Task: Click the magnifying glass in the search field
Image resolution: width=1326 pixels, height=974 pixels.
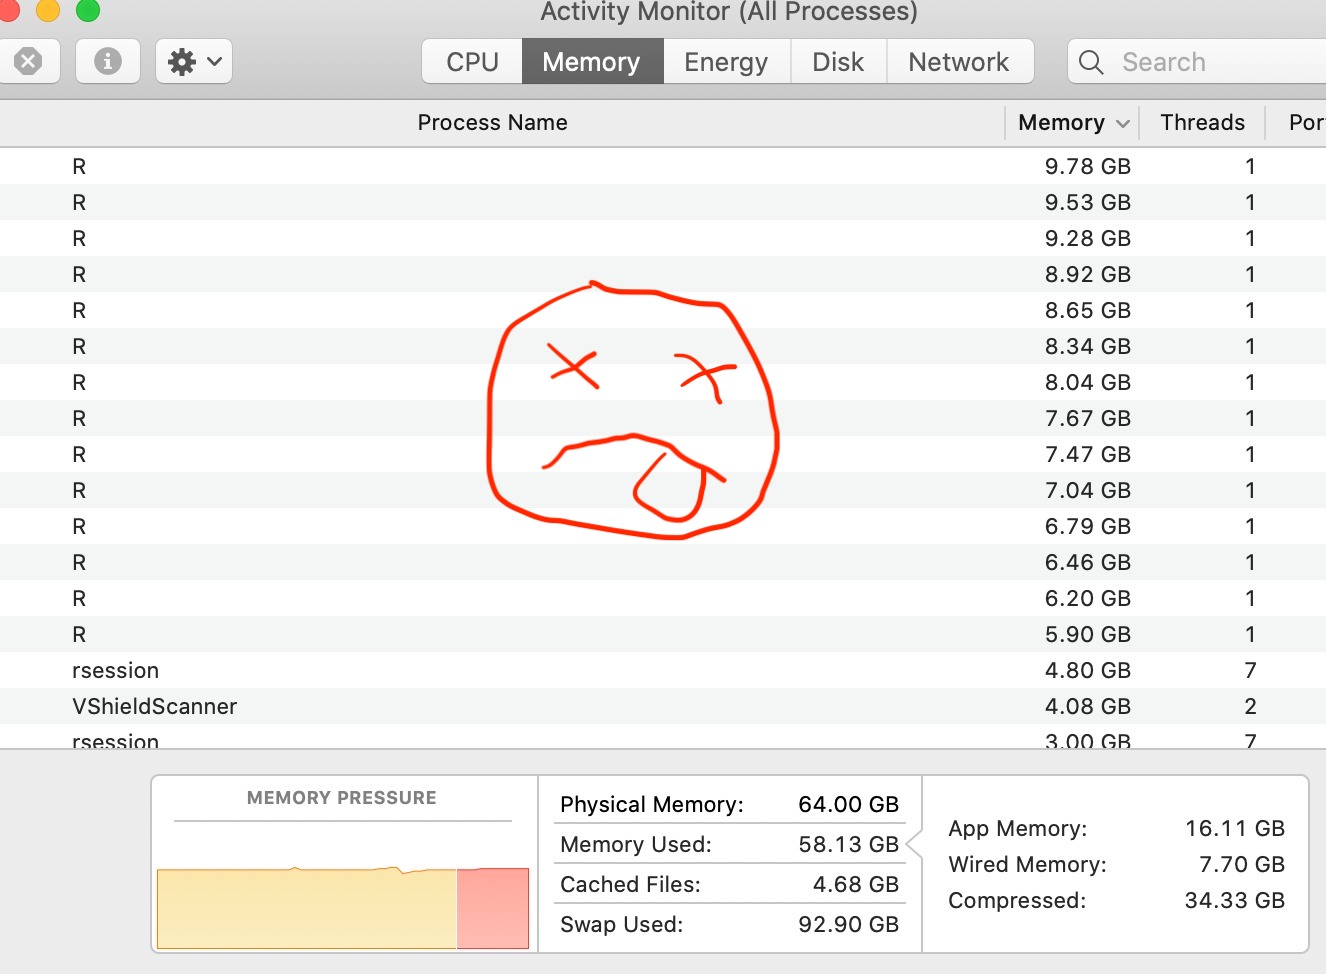Action: click(1090, 61)
